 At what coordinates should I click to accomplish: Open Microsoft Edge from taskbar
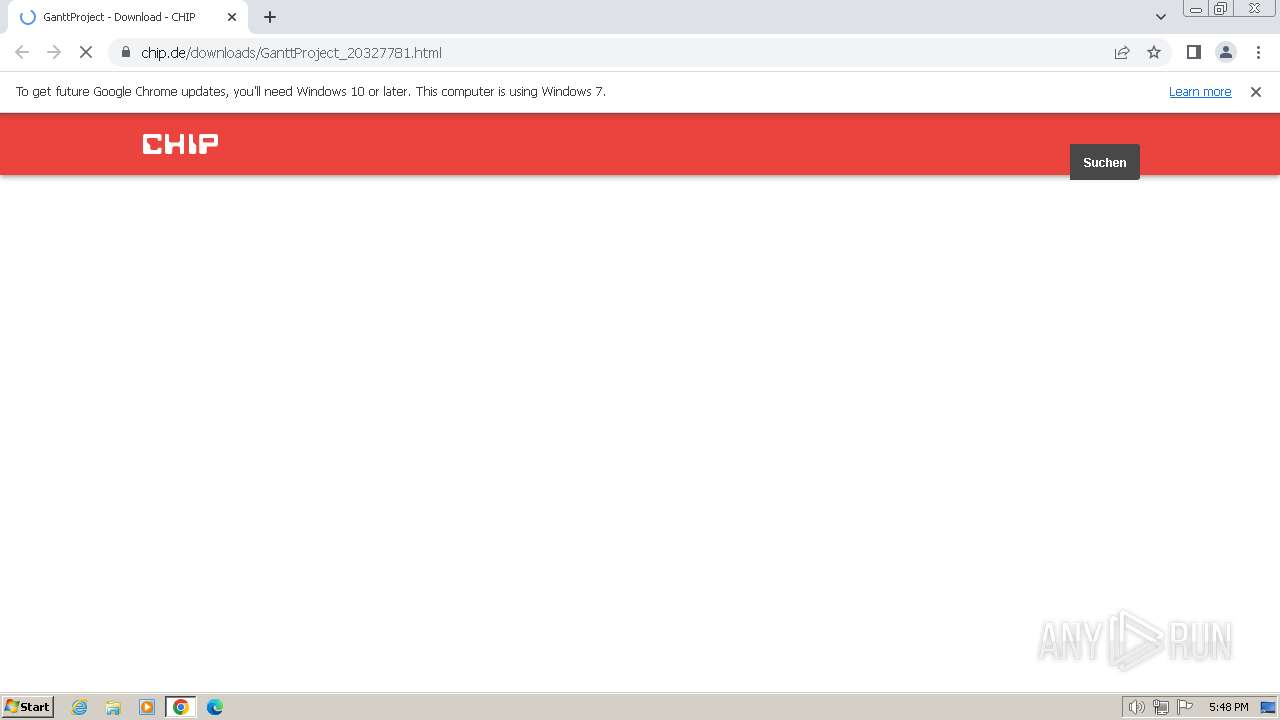[x=215, y=707]
